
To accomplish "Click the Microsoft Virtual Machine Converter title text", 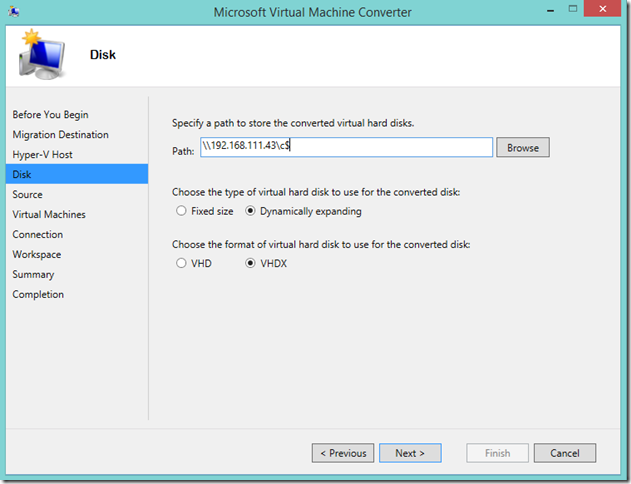I will pyautogui.click(x=312, y=12).
